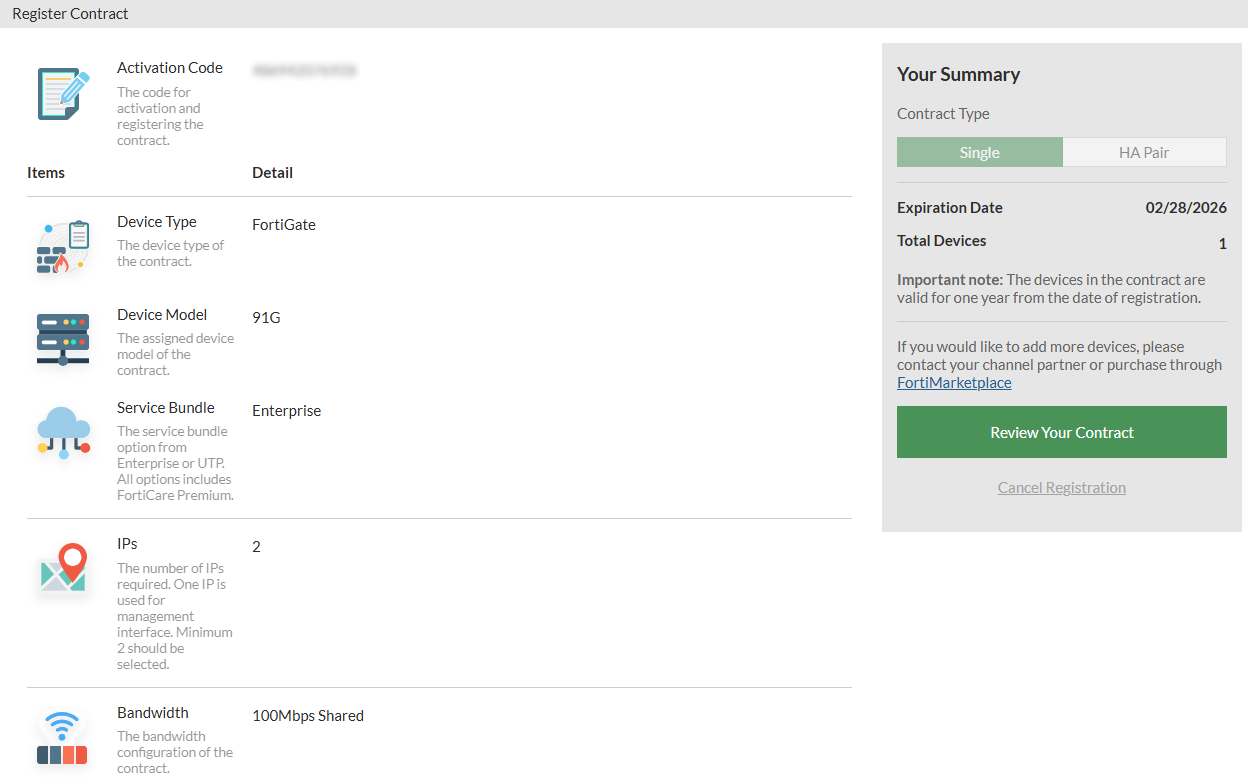This screenshot has width=1248, height=778.
Task: Click the expiration date 02/28/2026
Action: point(1185,208)
